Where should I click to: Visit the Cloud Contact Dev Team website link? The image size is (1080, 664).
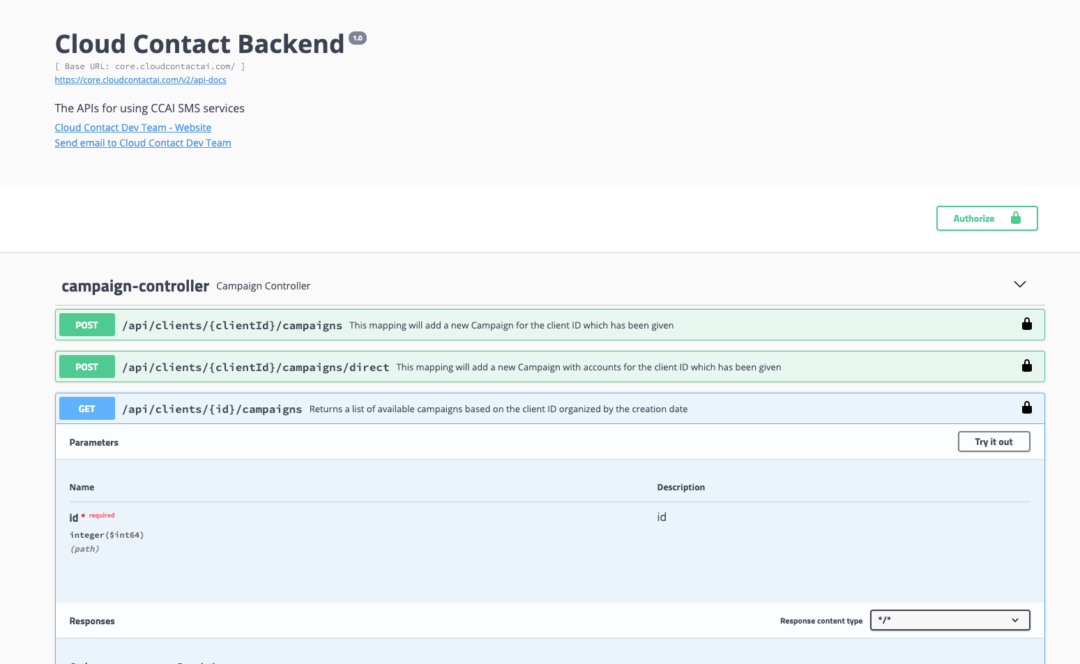click(x=132, y=127)
